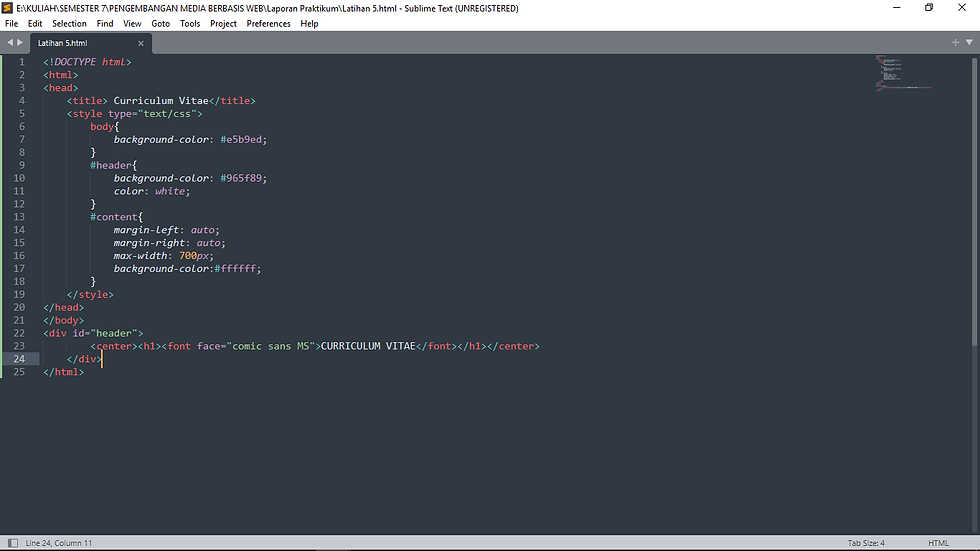Click line number 1 in gutter
980x551 pixels.
pyautogui.click(x=21, y=62)
